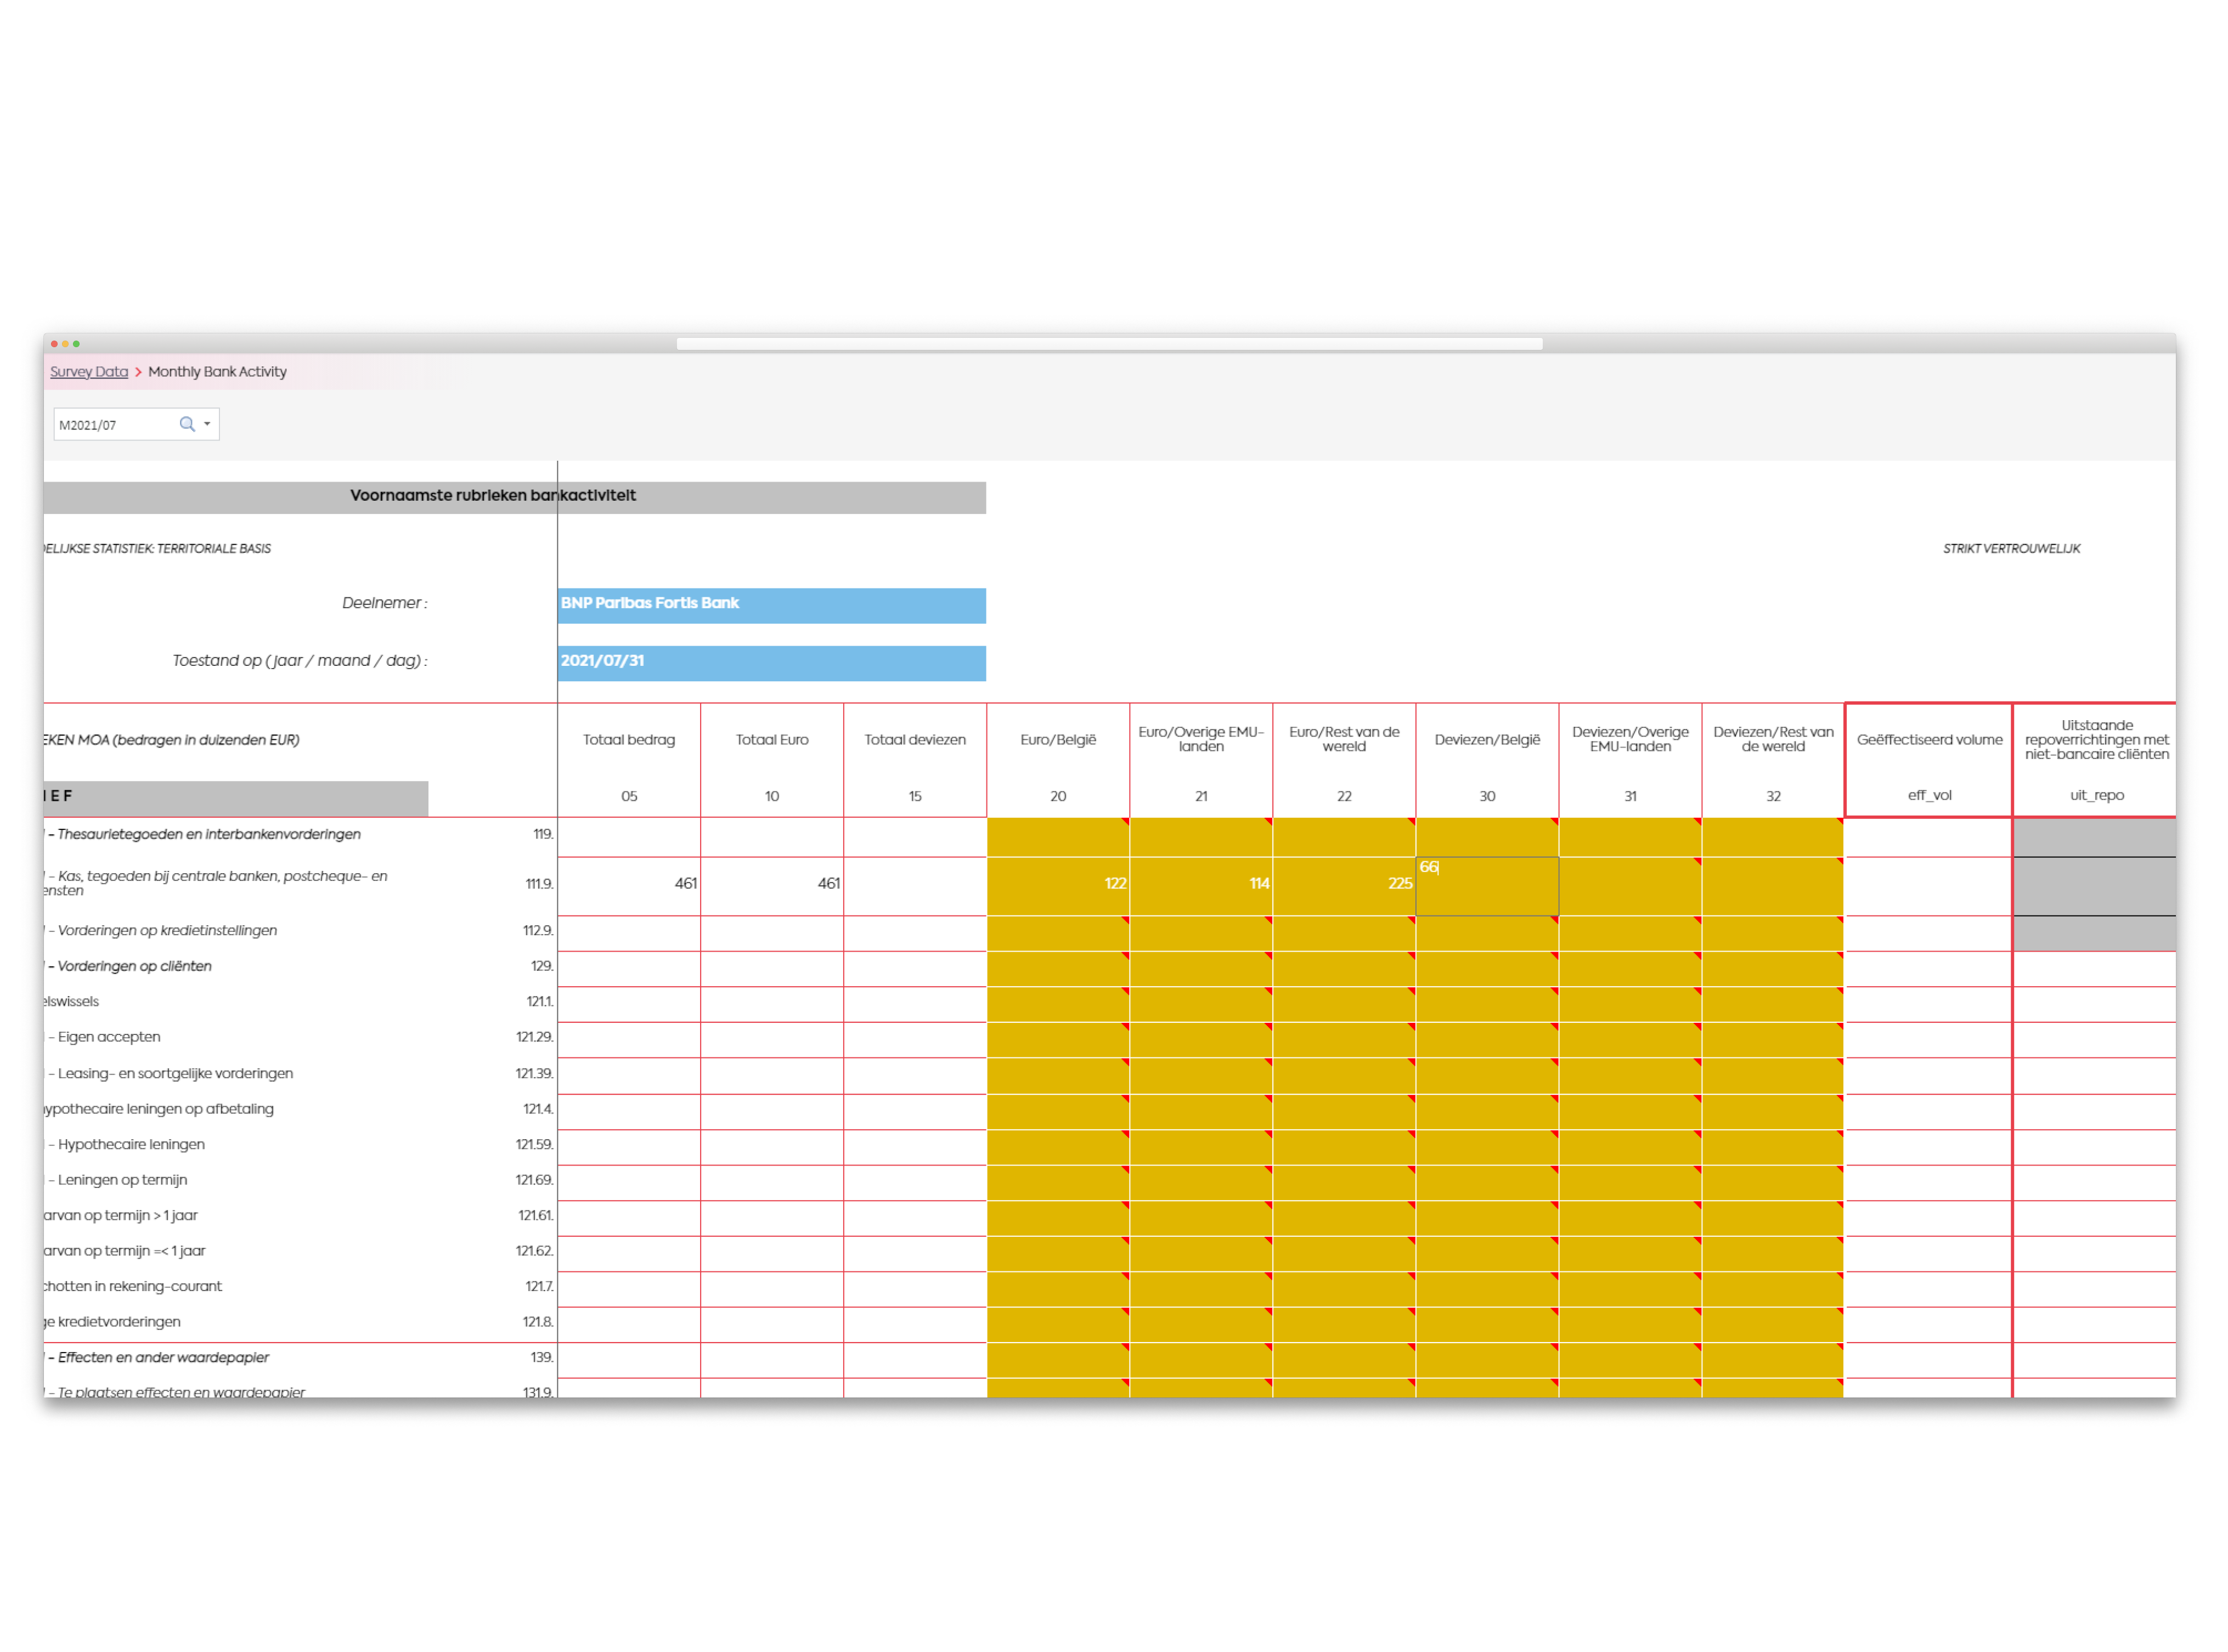Click the Thesaurietegoeden en interbankenvorderingen row label
Screen dimensions: 2228x1652
coord(208,834)
